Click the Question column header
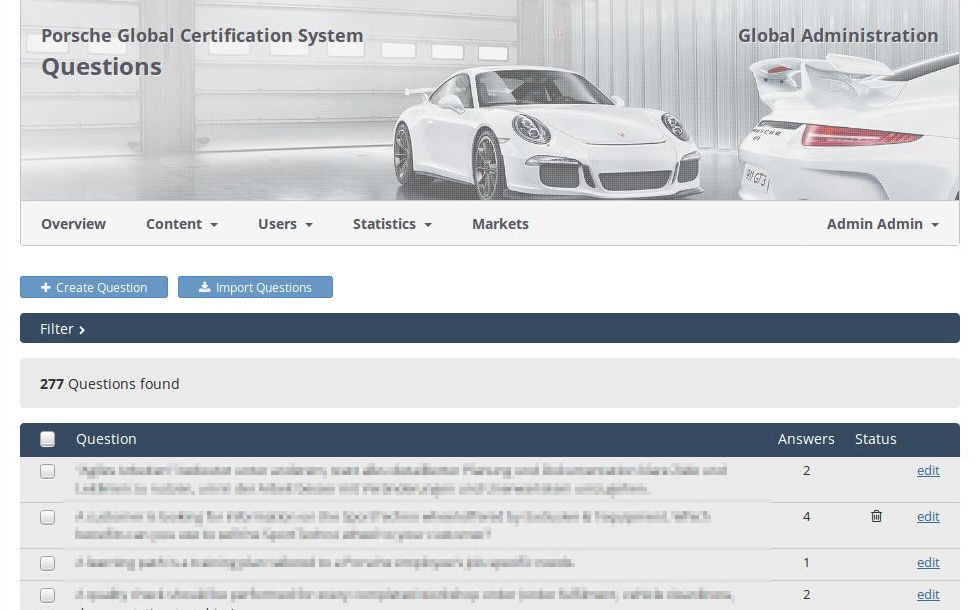Screen dimensions: 980x610 click(106, 439)
